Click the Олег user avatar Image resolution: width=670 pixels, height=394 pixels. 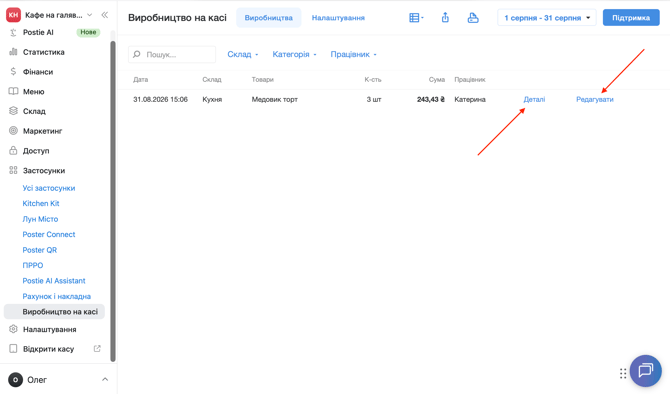(15, 379)
